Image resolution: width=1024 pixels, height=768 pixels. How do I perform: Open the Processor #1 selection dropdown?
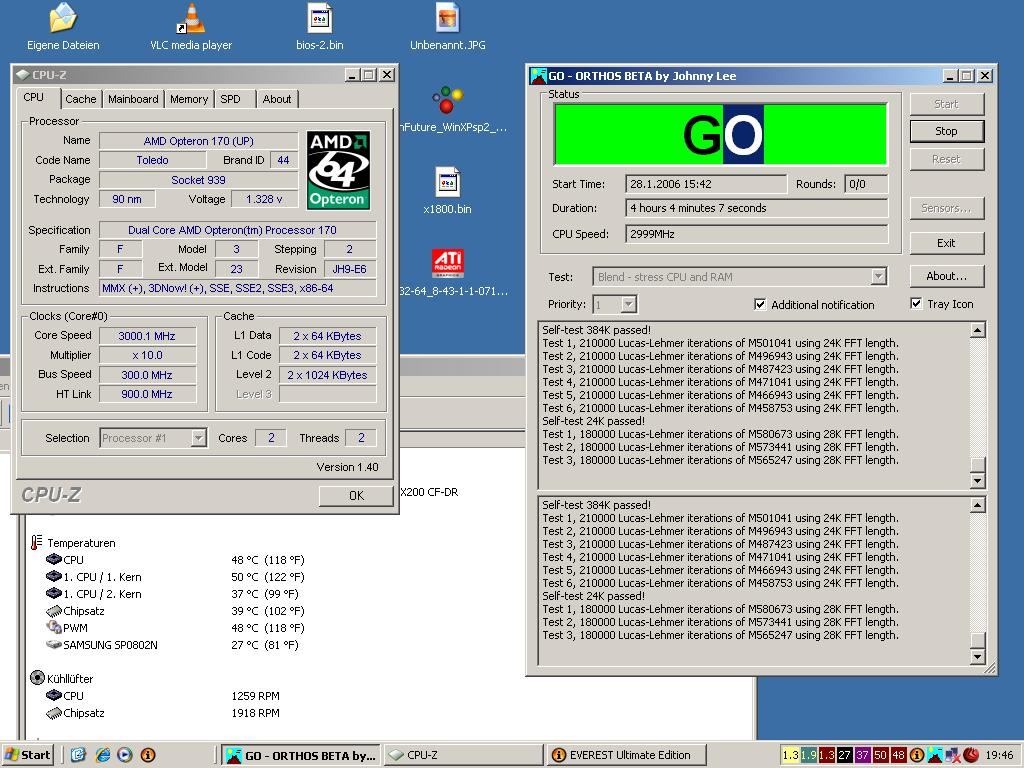pyautogui.click(x=199, y=438)
